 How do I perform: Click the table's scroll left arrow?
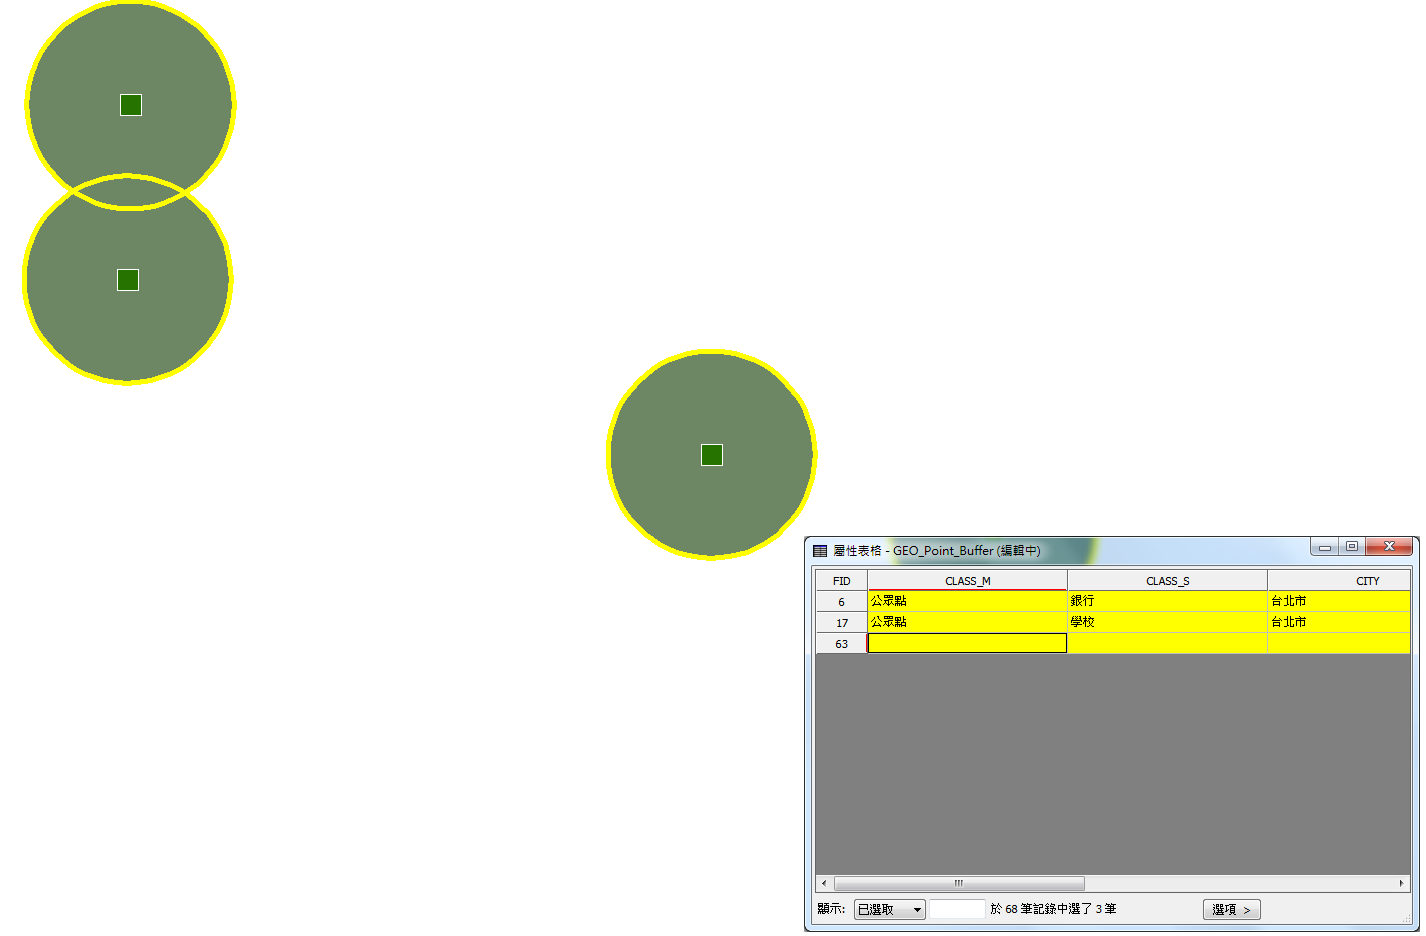tap(824, 884)
